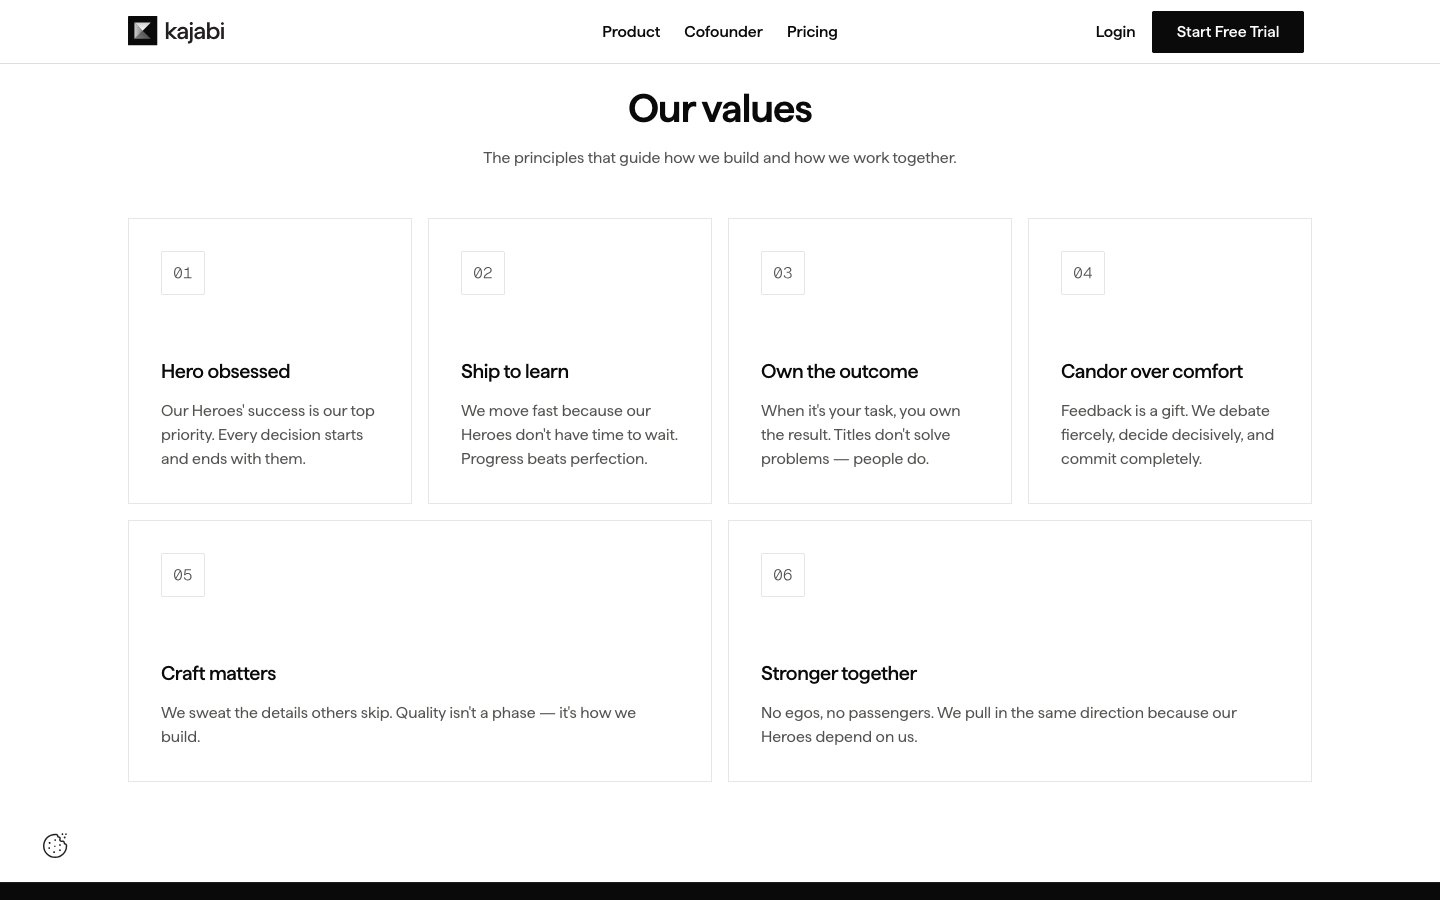Select the Hero obsessed heading

(x=225, y=371)
